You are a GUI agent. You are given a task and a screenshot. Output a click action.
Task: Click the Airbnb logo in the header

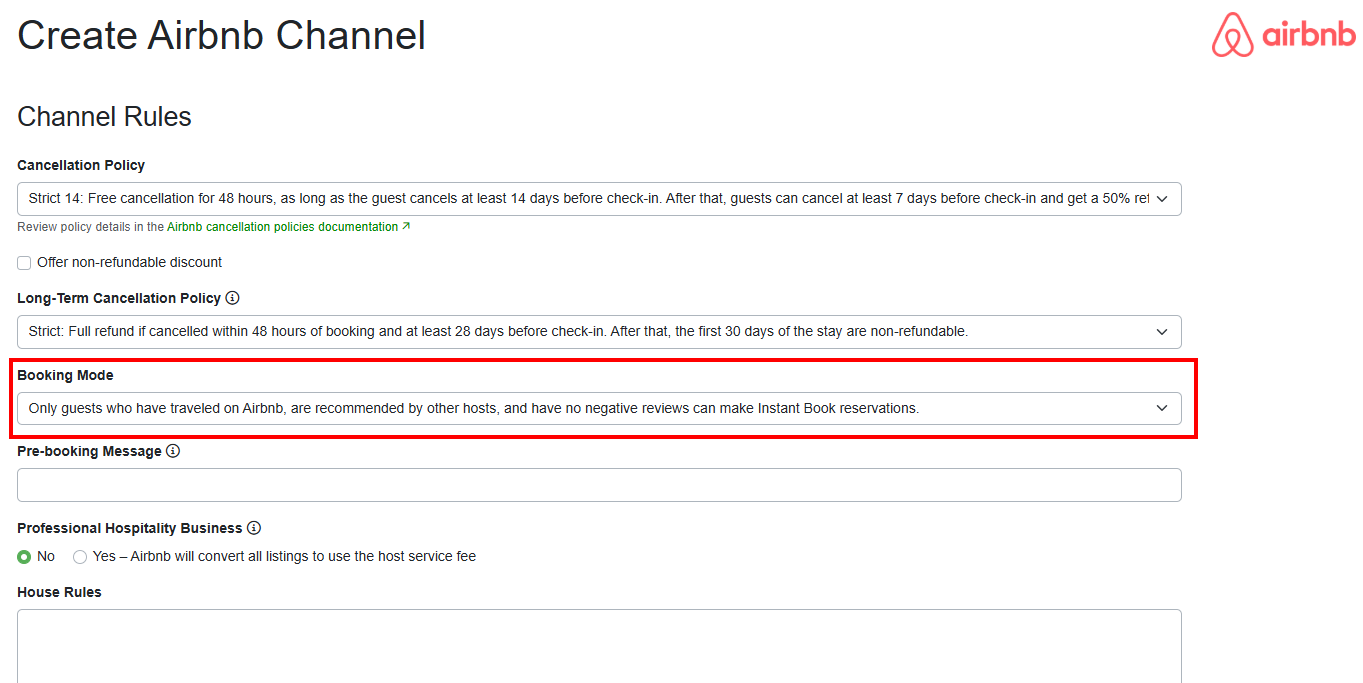[1283, 36]
